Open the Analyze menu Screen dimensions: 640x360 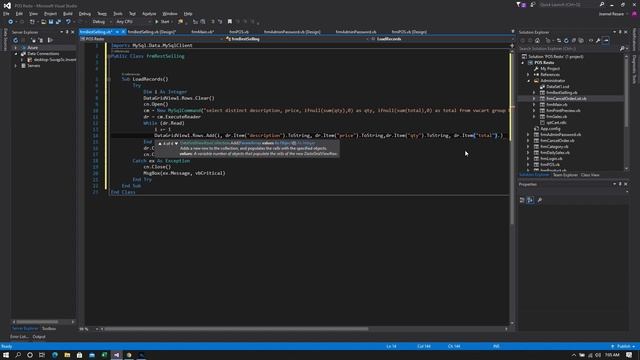149,13
